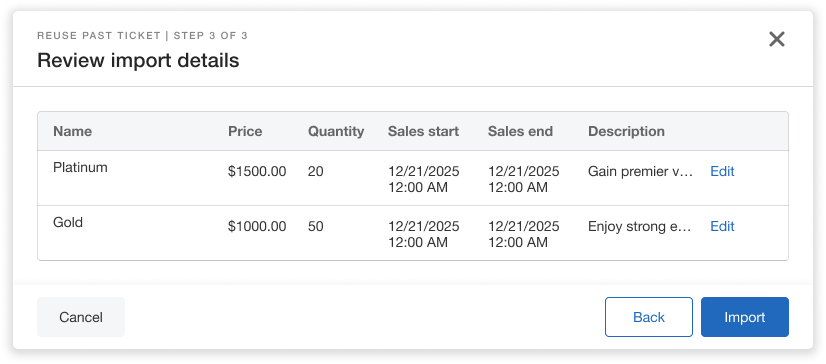The width and height of the screenshot is (826, 364).
Task: Click the Platinum quantity value 20
Action: tap(316, 171)
